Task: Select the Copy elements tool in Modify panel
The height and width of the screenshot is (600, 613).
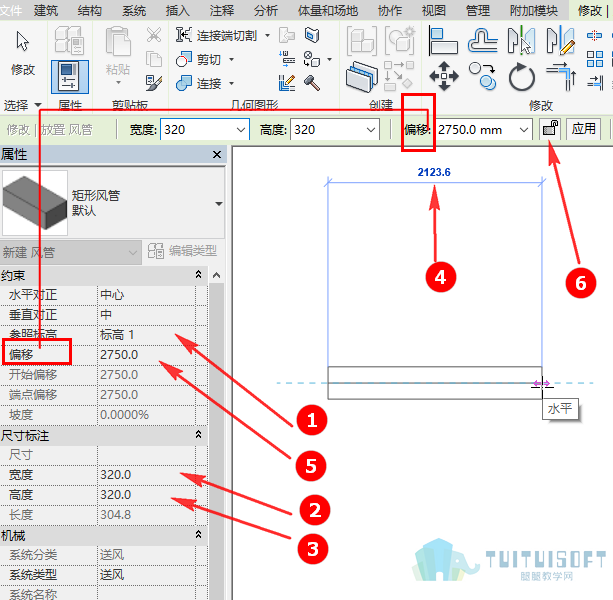Action: click(483, 76)
